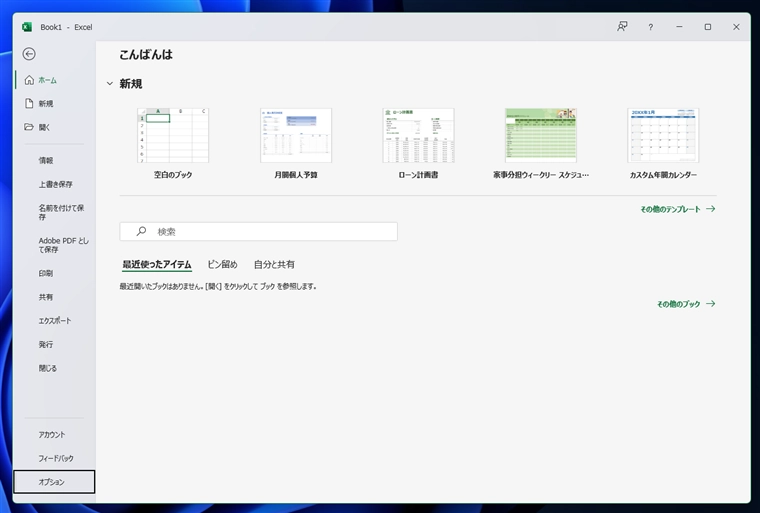Choose 名前を付けて保存

click(55, 212)
